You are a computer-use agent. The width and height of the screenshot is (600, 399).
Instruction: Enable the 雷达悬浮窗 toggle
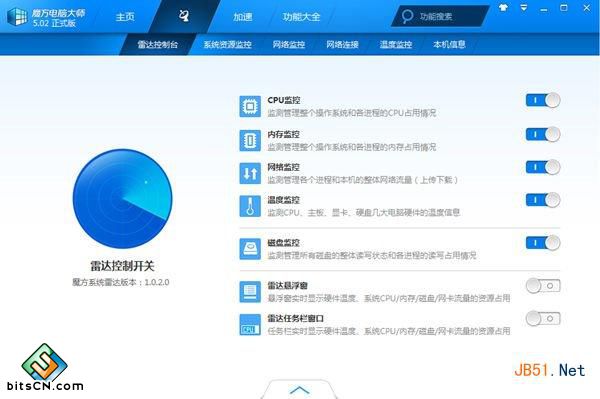tap(543, 286)
